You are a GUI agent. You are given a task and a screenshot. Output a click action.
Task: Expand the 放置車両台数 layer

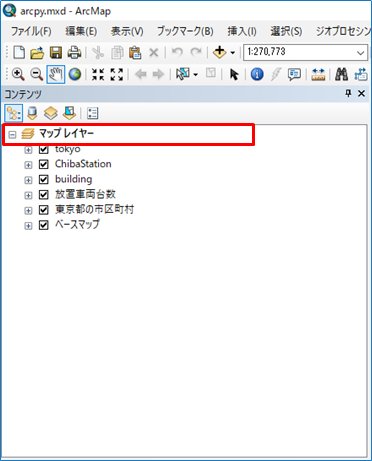pyautogui.click(x=28, y=195)
